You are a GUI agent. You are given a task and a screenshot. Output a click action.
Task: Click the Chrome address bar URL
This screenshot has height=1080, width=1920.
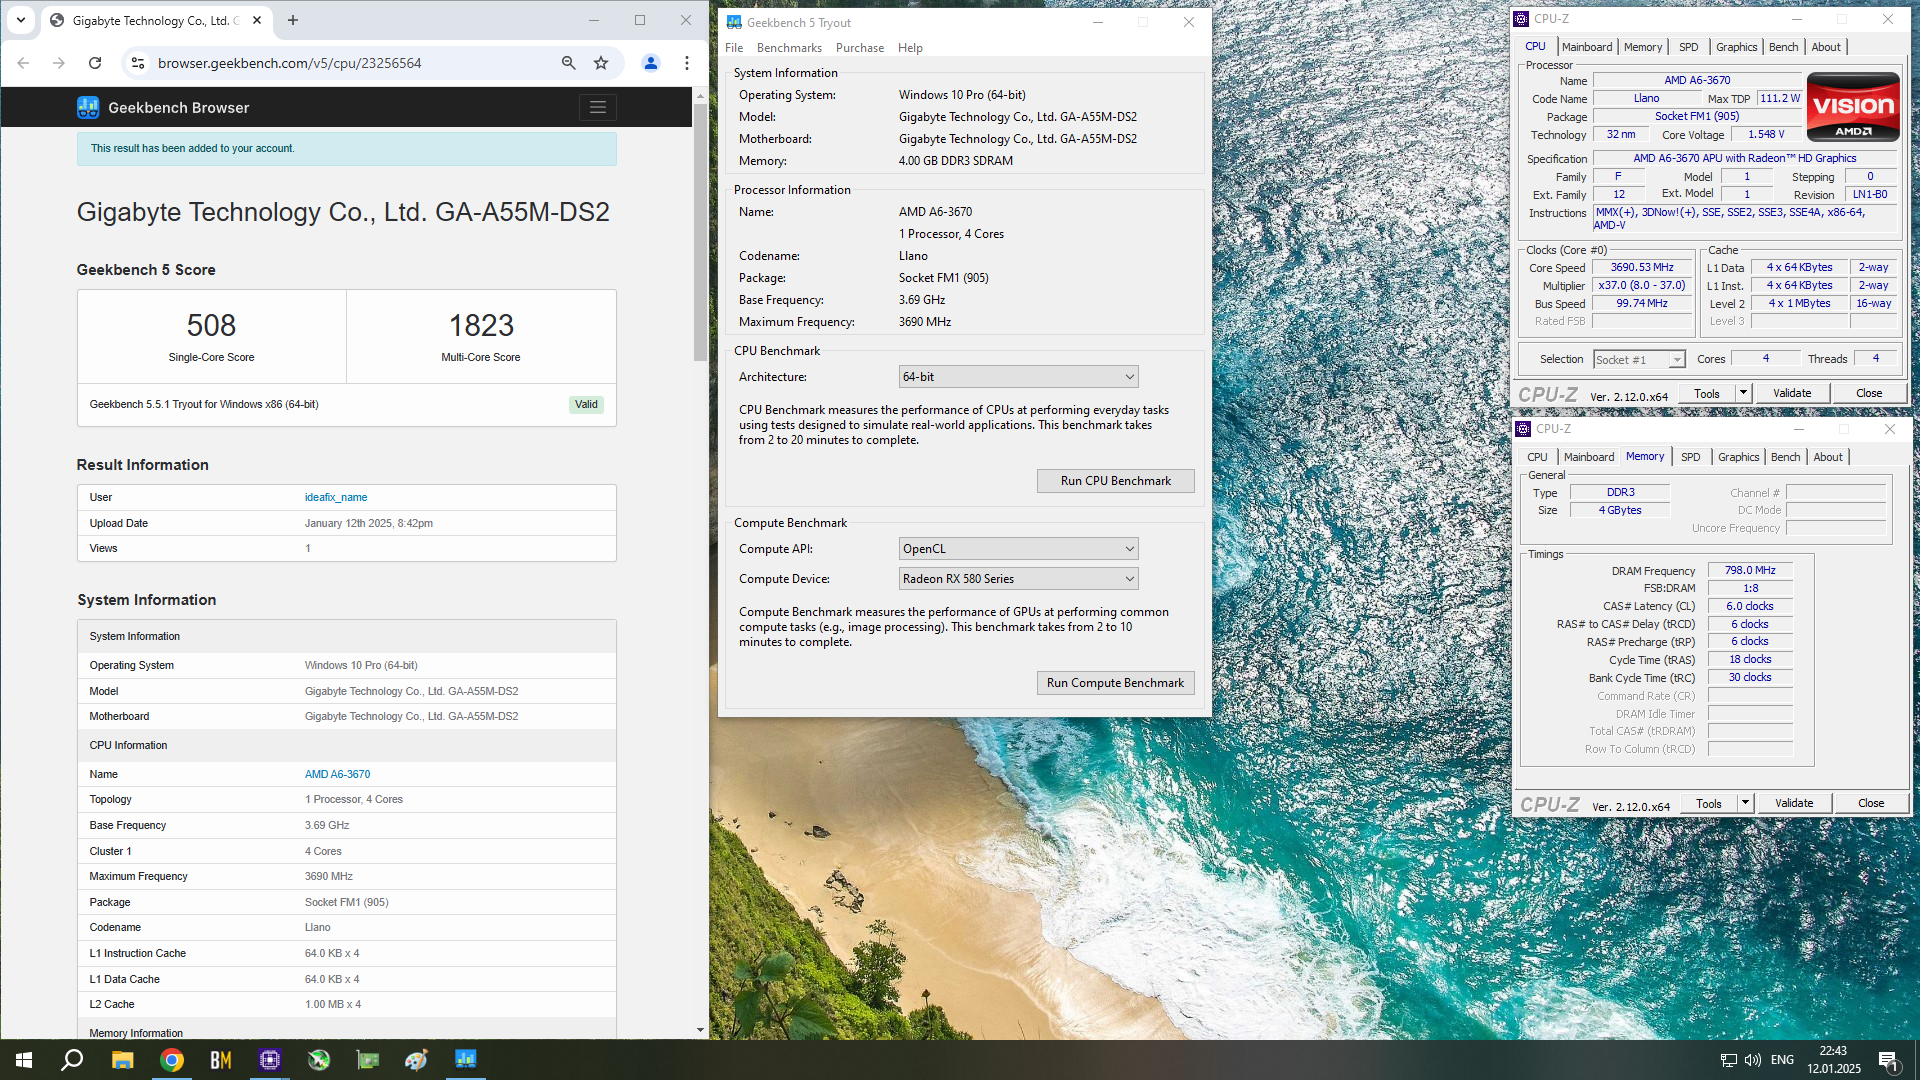tap(289, 63)
